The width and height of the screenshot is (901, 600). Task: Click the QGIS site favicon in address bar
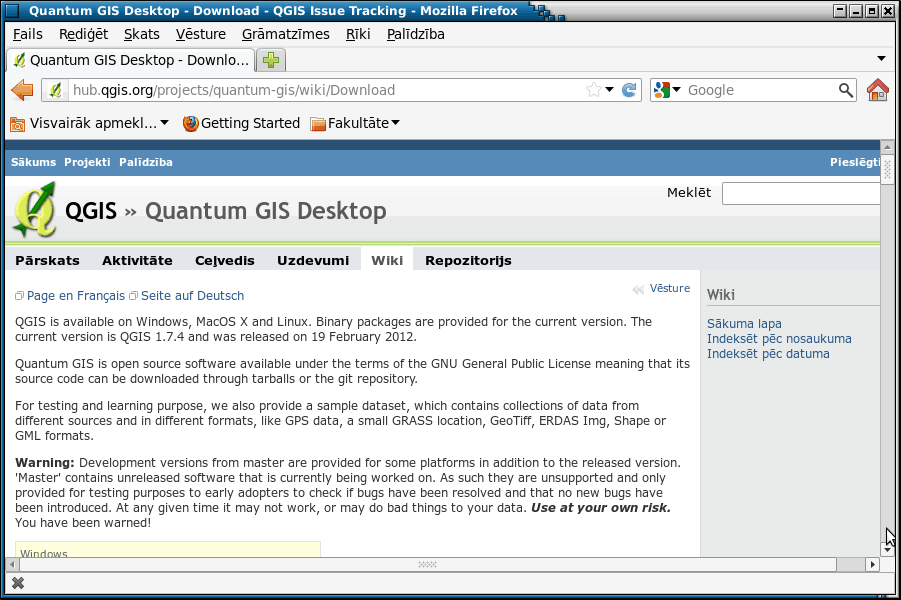pos(55,90)
